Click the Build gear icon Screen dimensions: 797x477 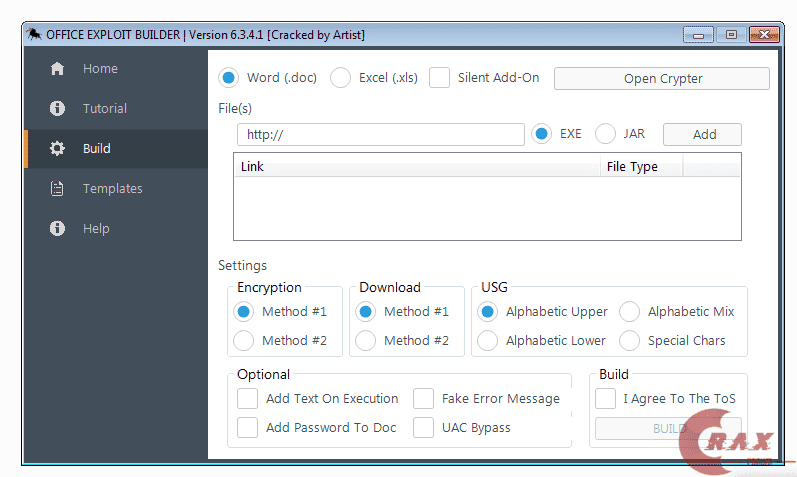point(57,149)
